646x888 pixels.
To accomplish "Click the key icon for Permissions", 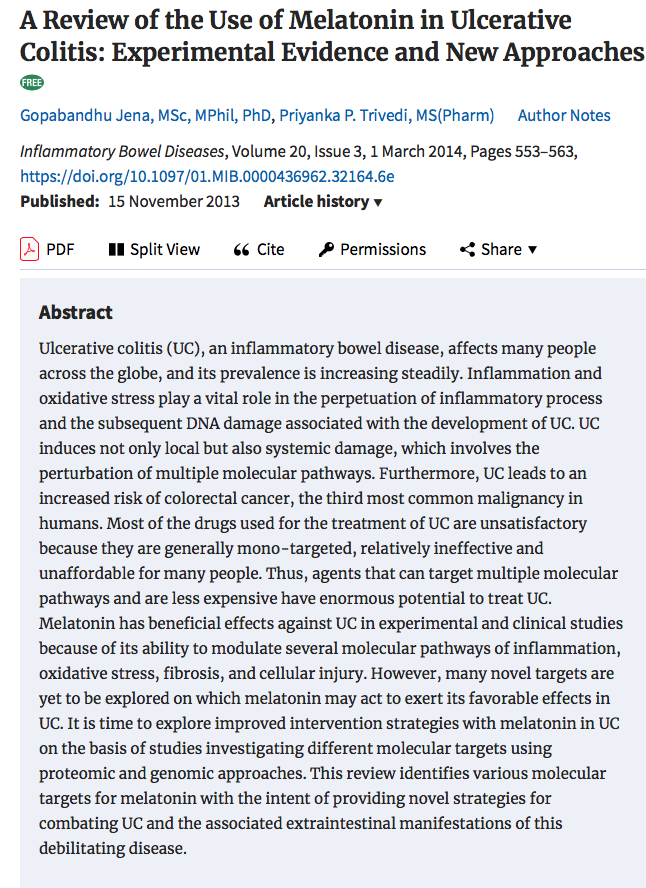I will (x=326, y=249).
